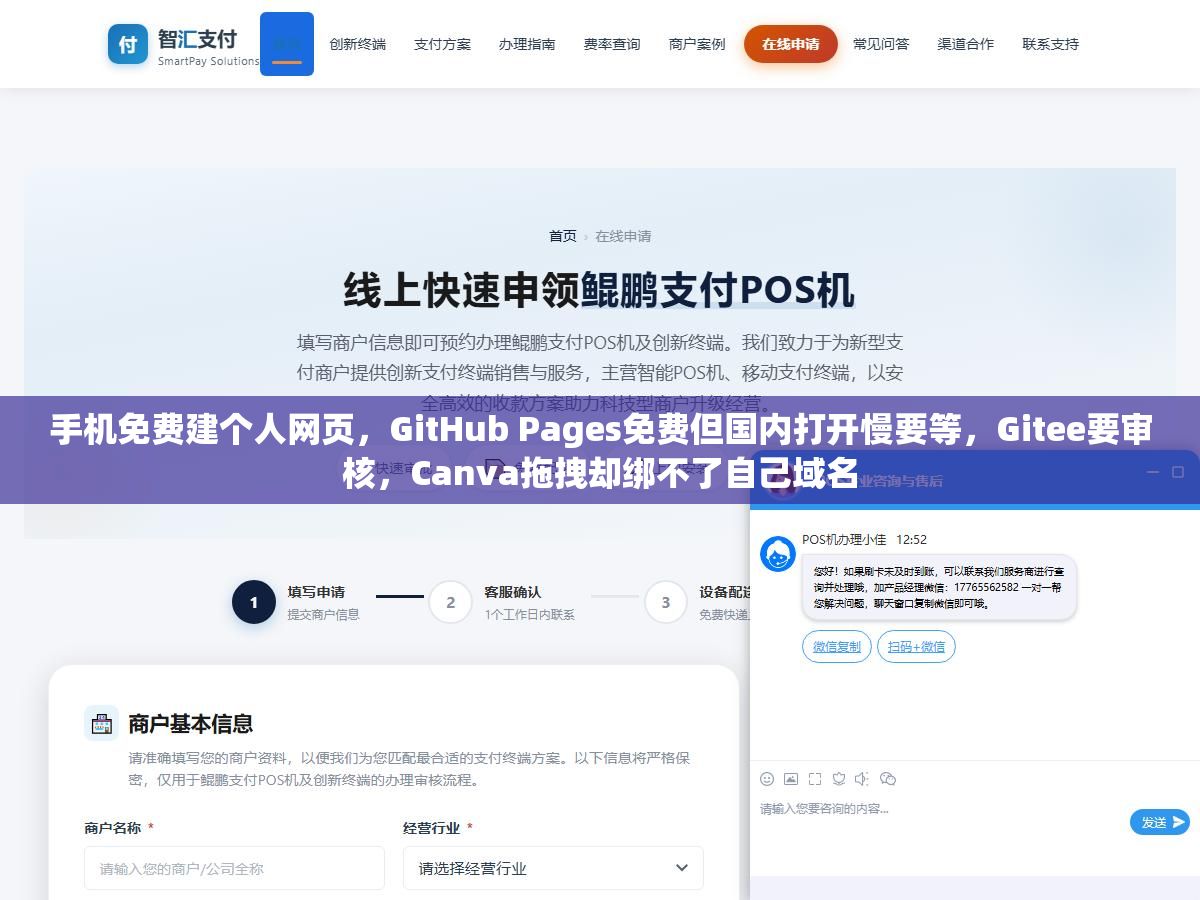
Task: Click the 首页 breadcrumb link
Action: (563, 236)
